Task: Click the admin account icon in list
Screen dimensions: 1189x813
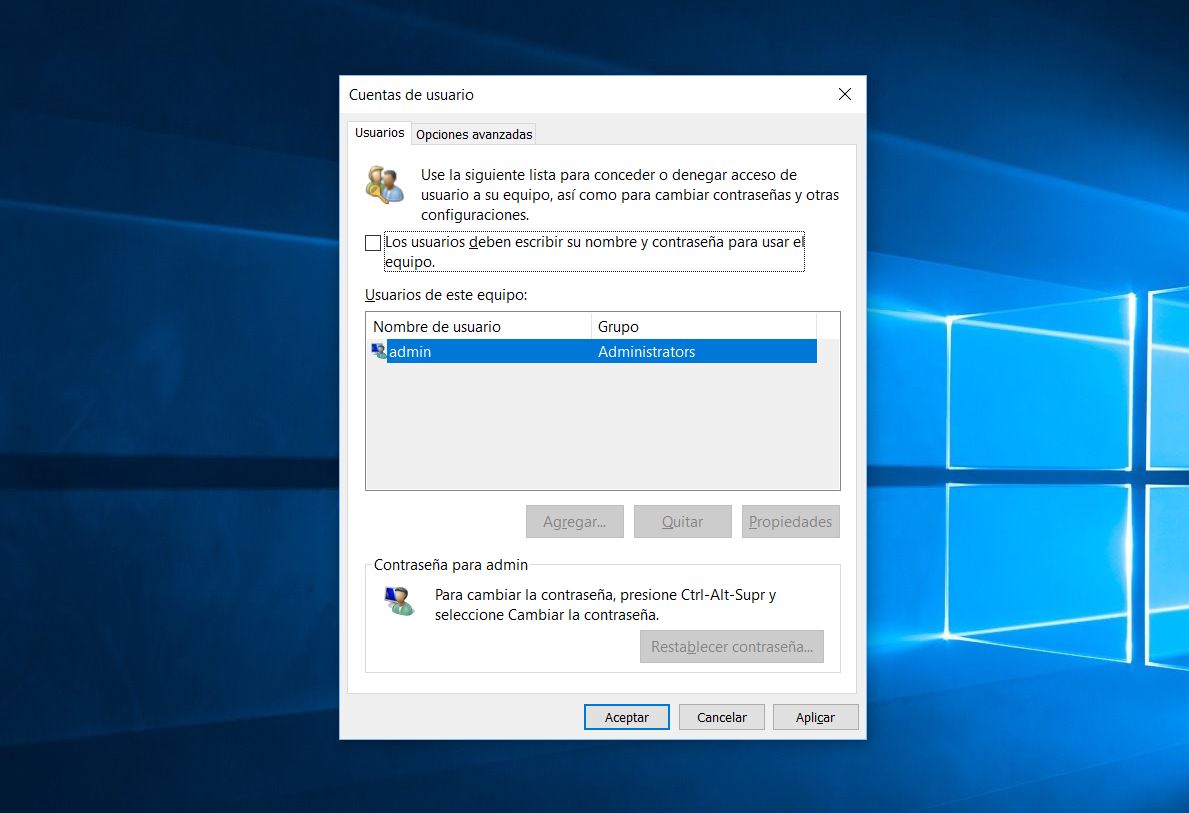Action: [x=378, y=351]
